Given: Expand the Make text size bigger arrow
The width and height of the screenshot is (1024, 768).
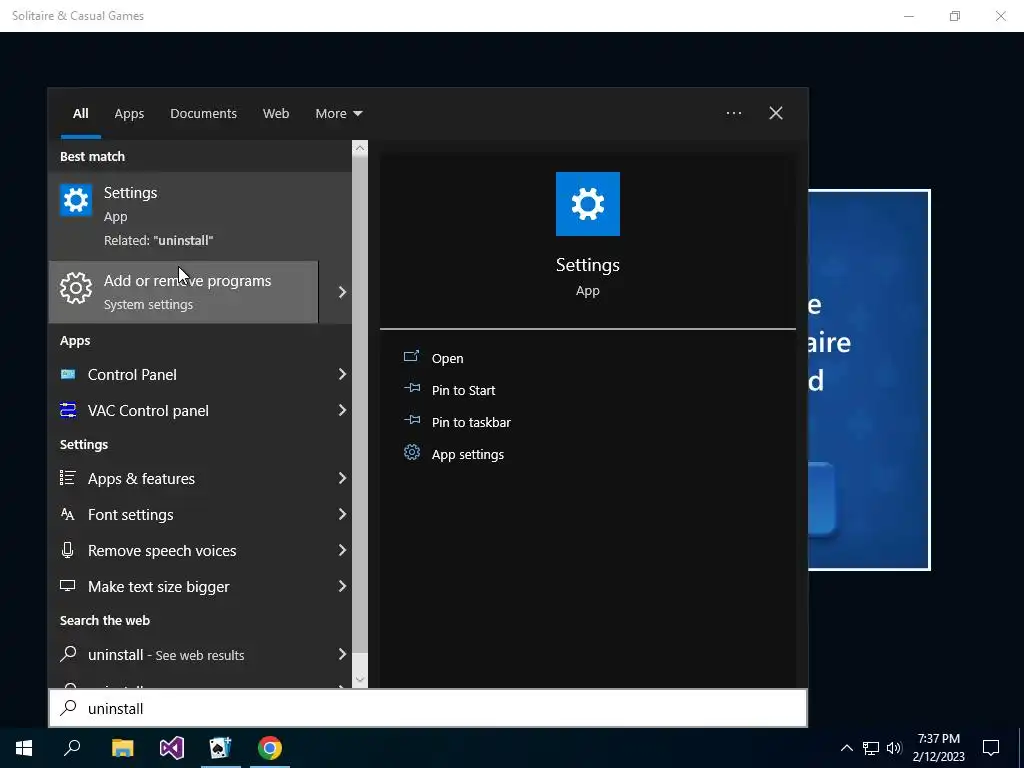Looking at the screenshot, I should click(x=342, y=586).
